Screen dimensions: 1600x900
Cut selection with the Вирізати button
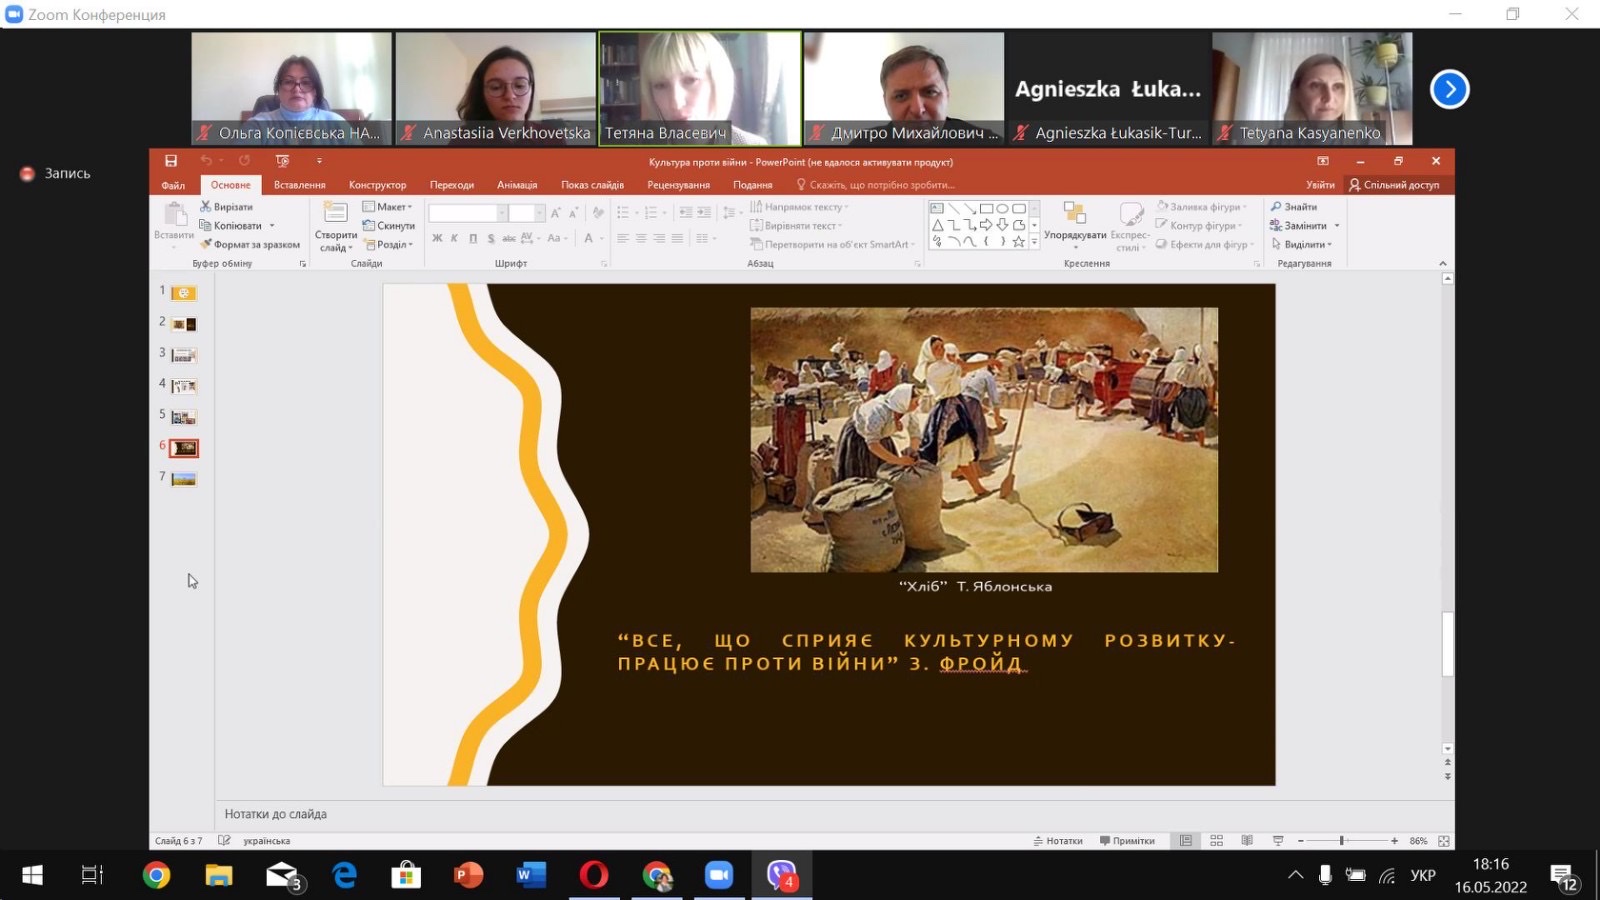(x=227, y=207)
